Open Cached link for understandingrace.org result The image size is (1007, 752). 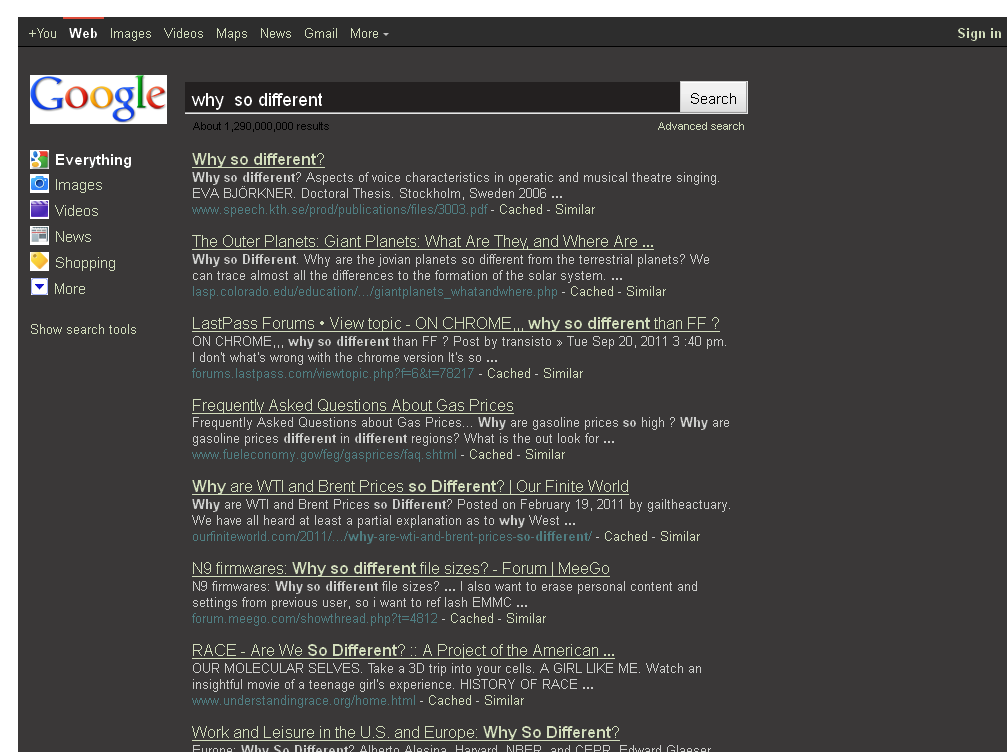tap(450, 701)
